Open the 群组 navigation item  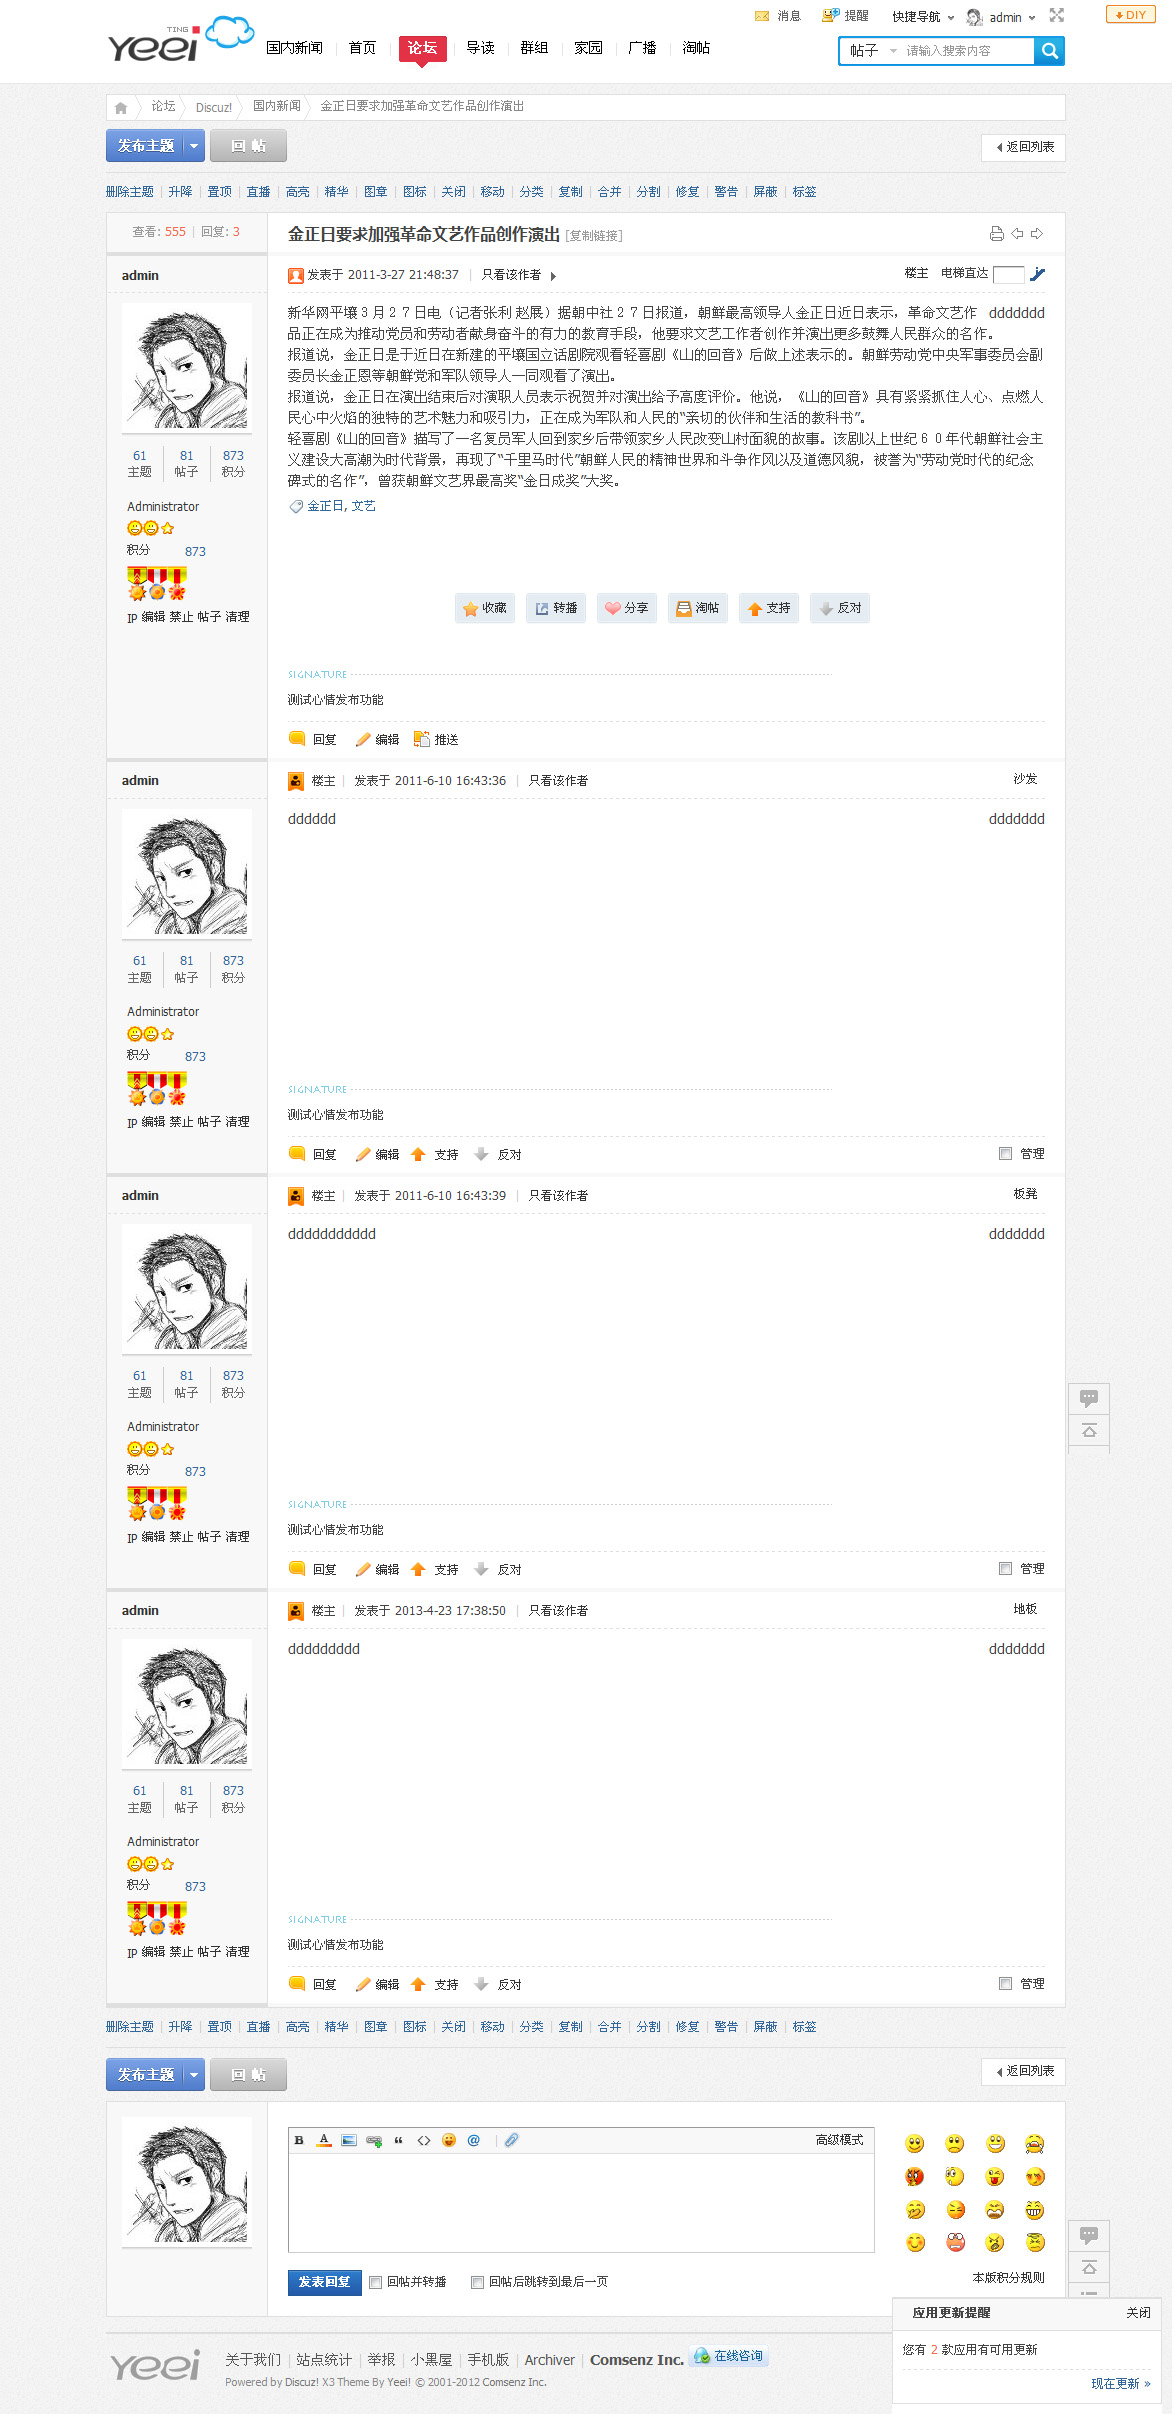coord(534,48)
